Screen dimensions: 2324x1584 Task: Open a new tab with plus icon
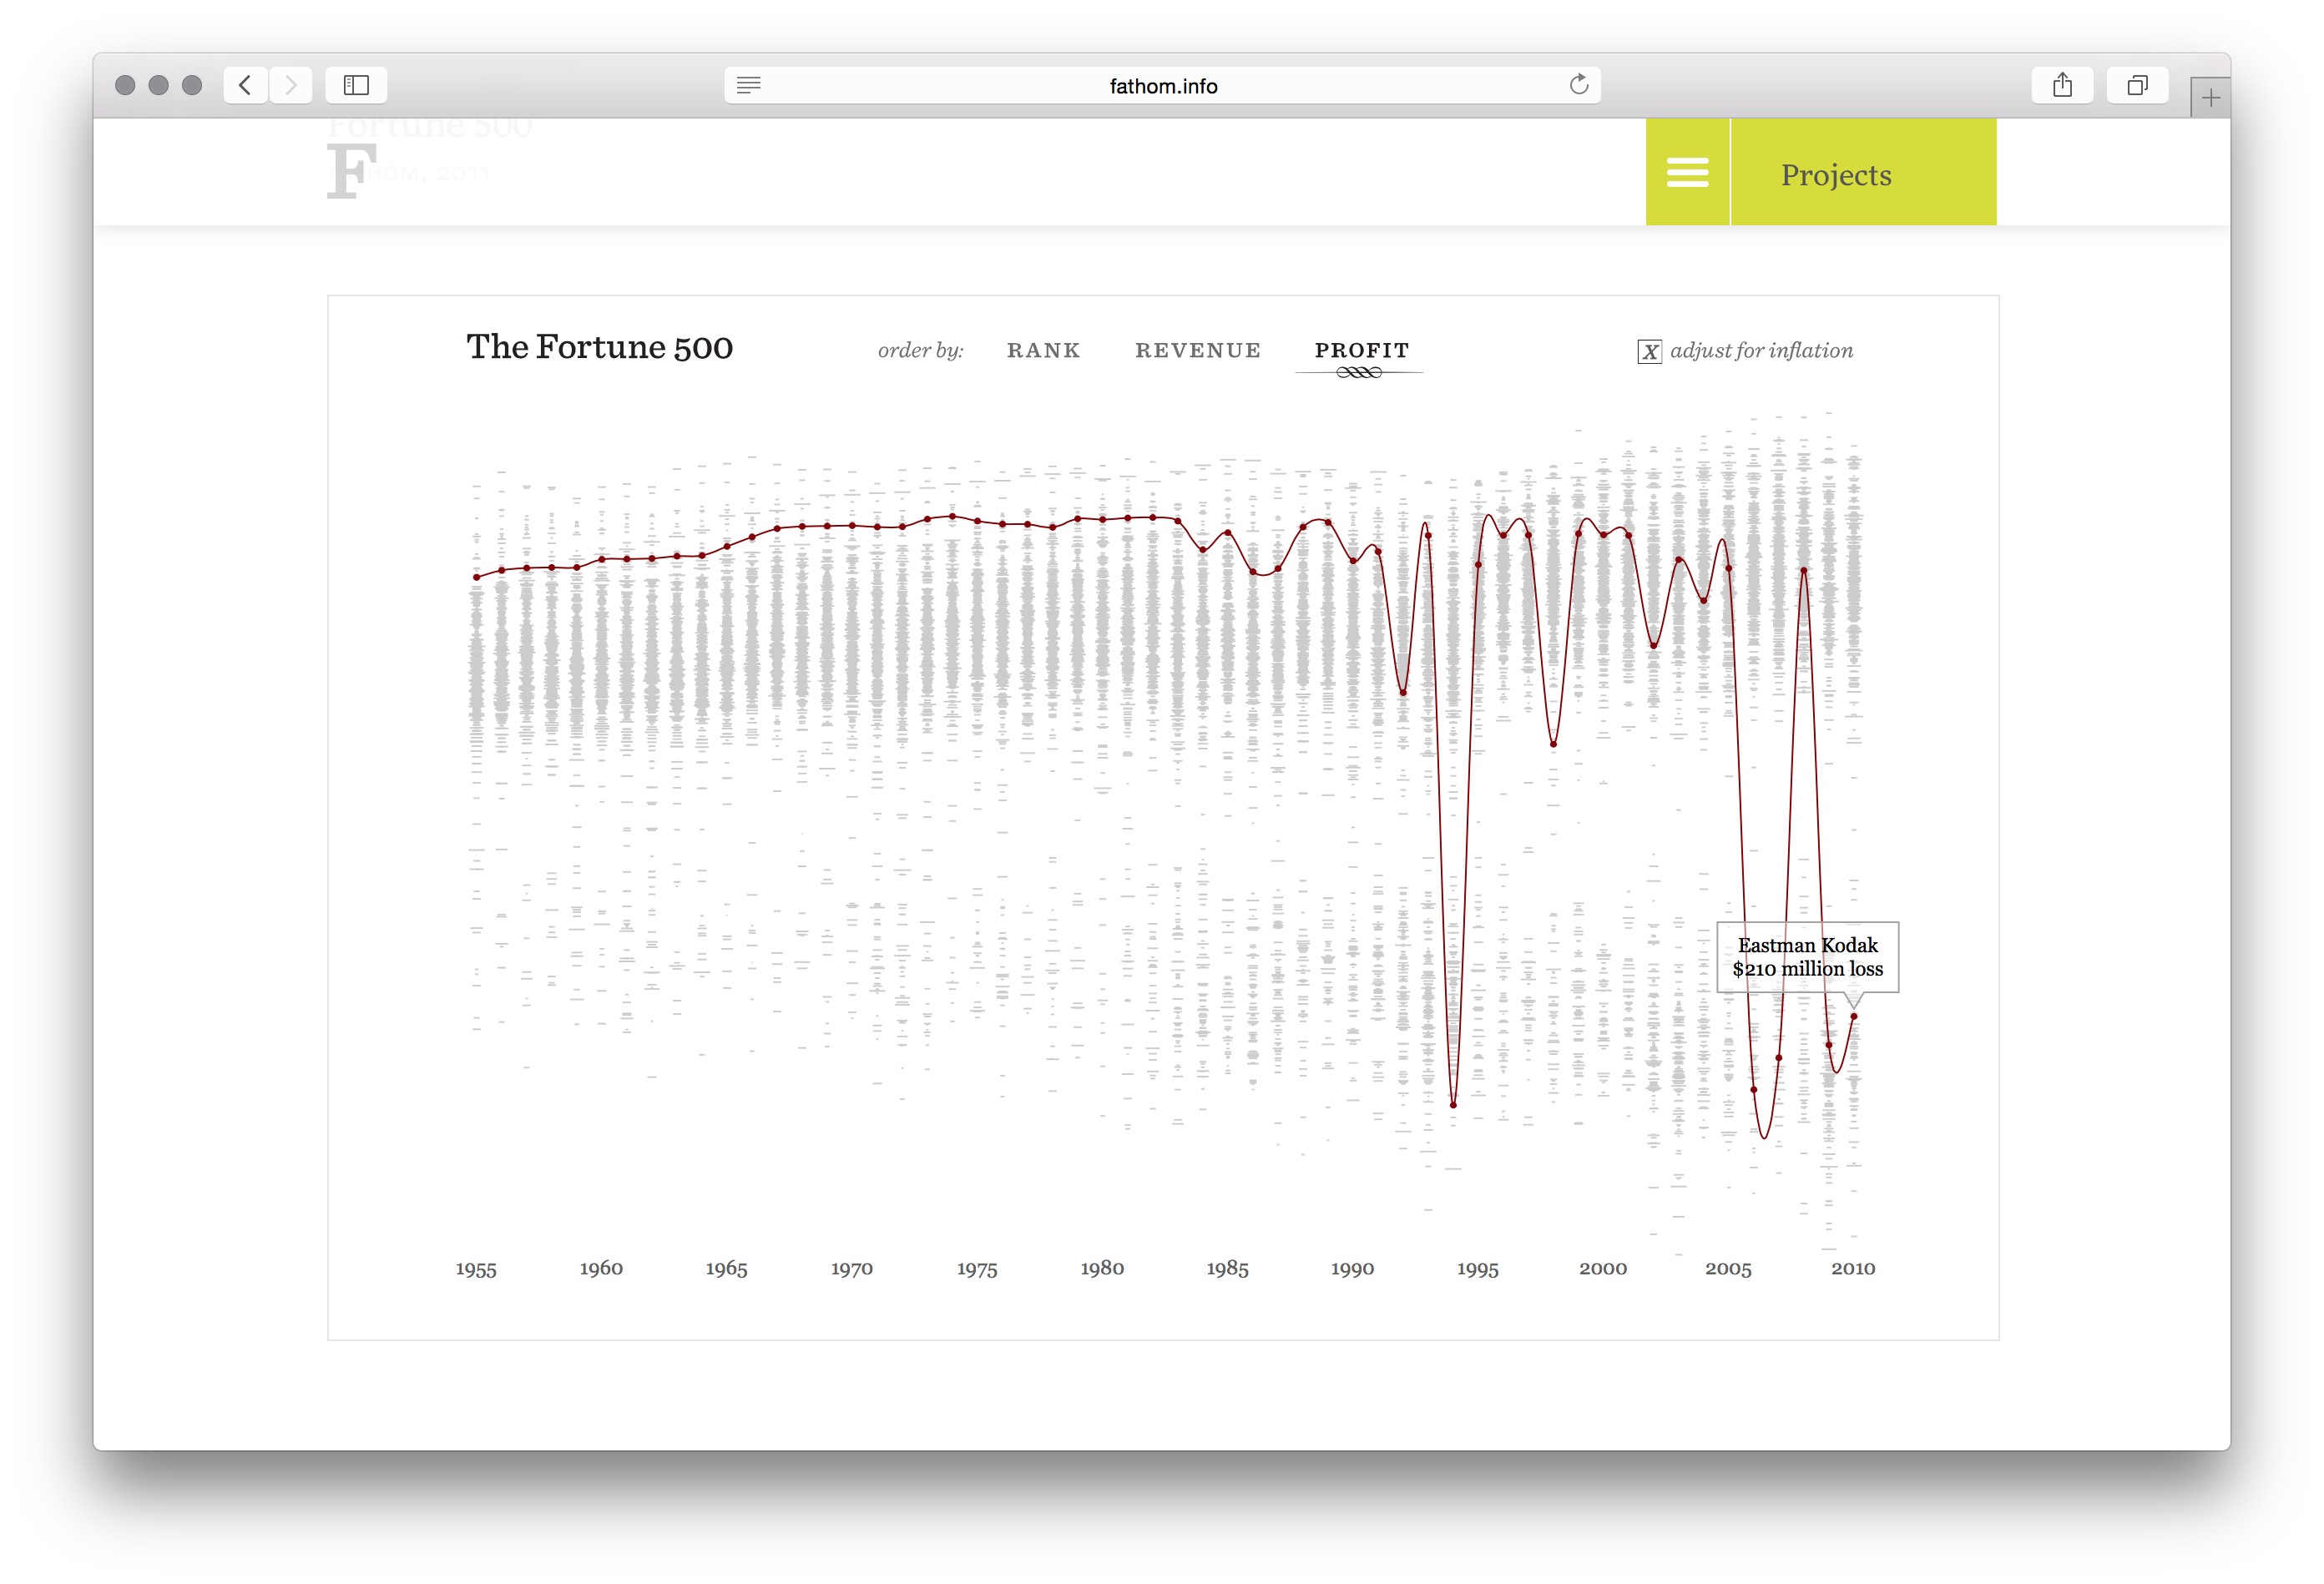coord(2210,98)
